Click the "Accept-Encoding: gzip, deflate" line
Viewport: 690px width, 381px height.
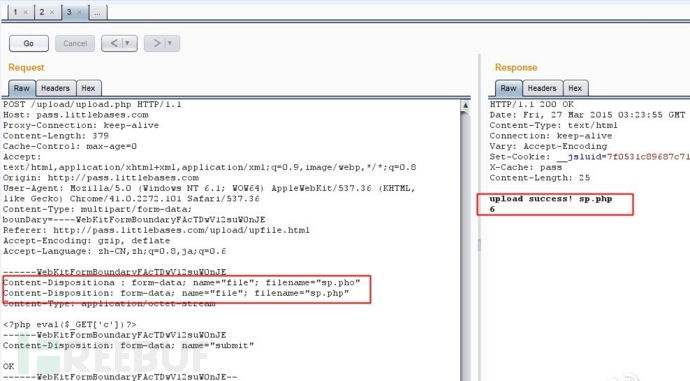[87, 241]
